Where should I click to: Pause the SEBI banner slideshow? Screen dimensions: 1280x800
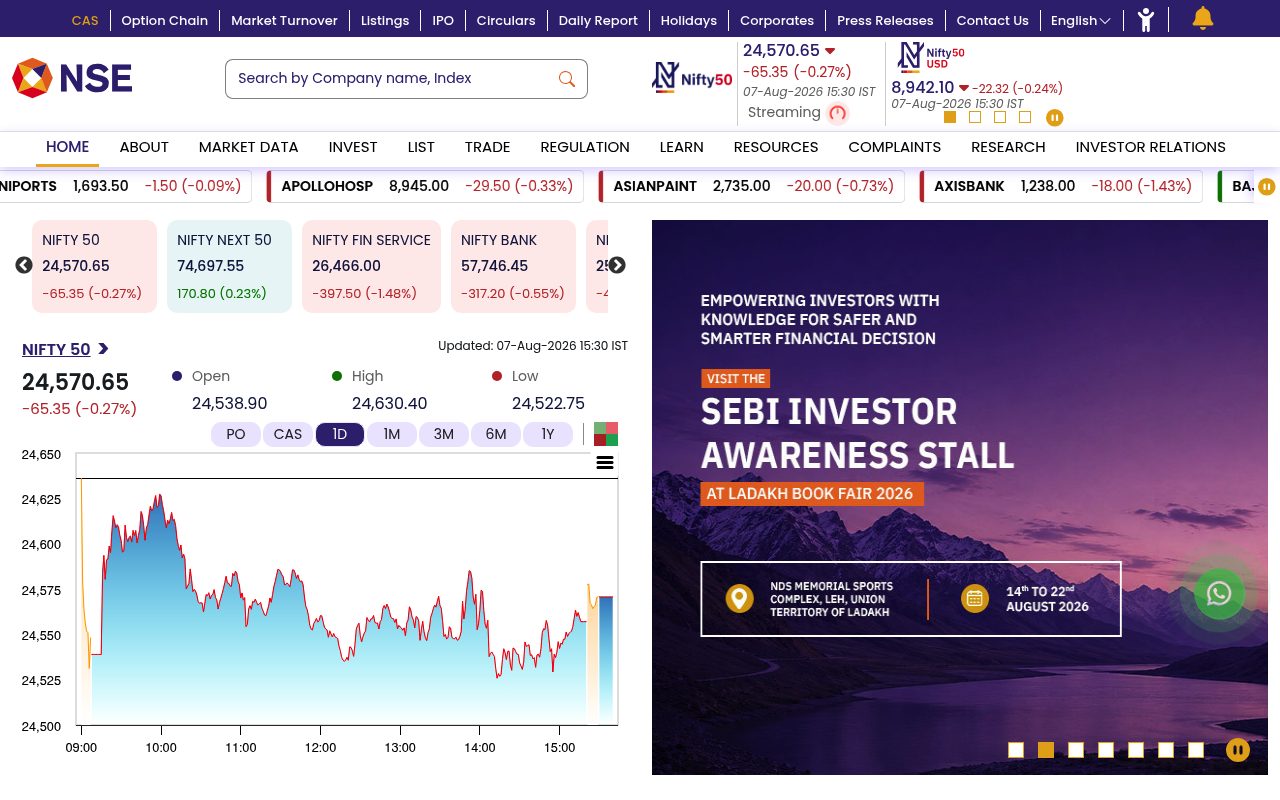click(1238, 750)
